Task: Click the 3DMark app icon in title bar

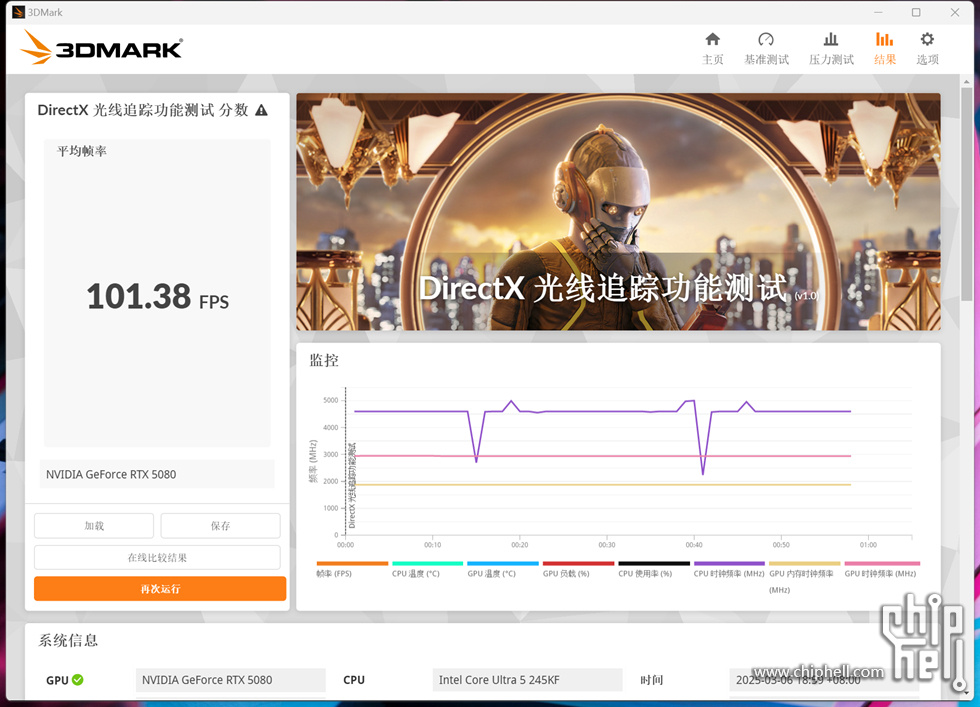Action: pos(18,12)
